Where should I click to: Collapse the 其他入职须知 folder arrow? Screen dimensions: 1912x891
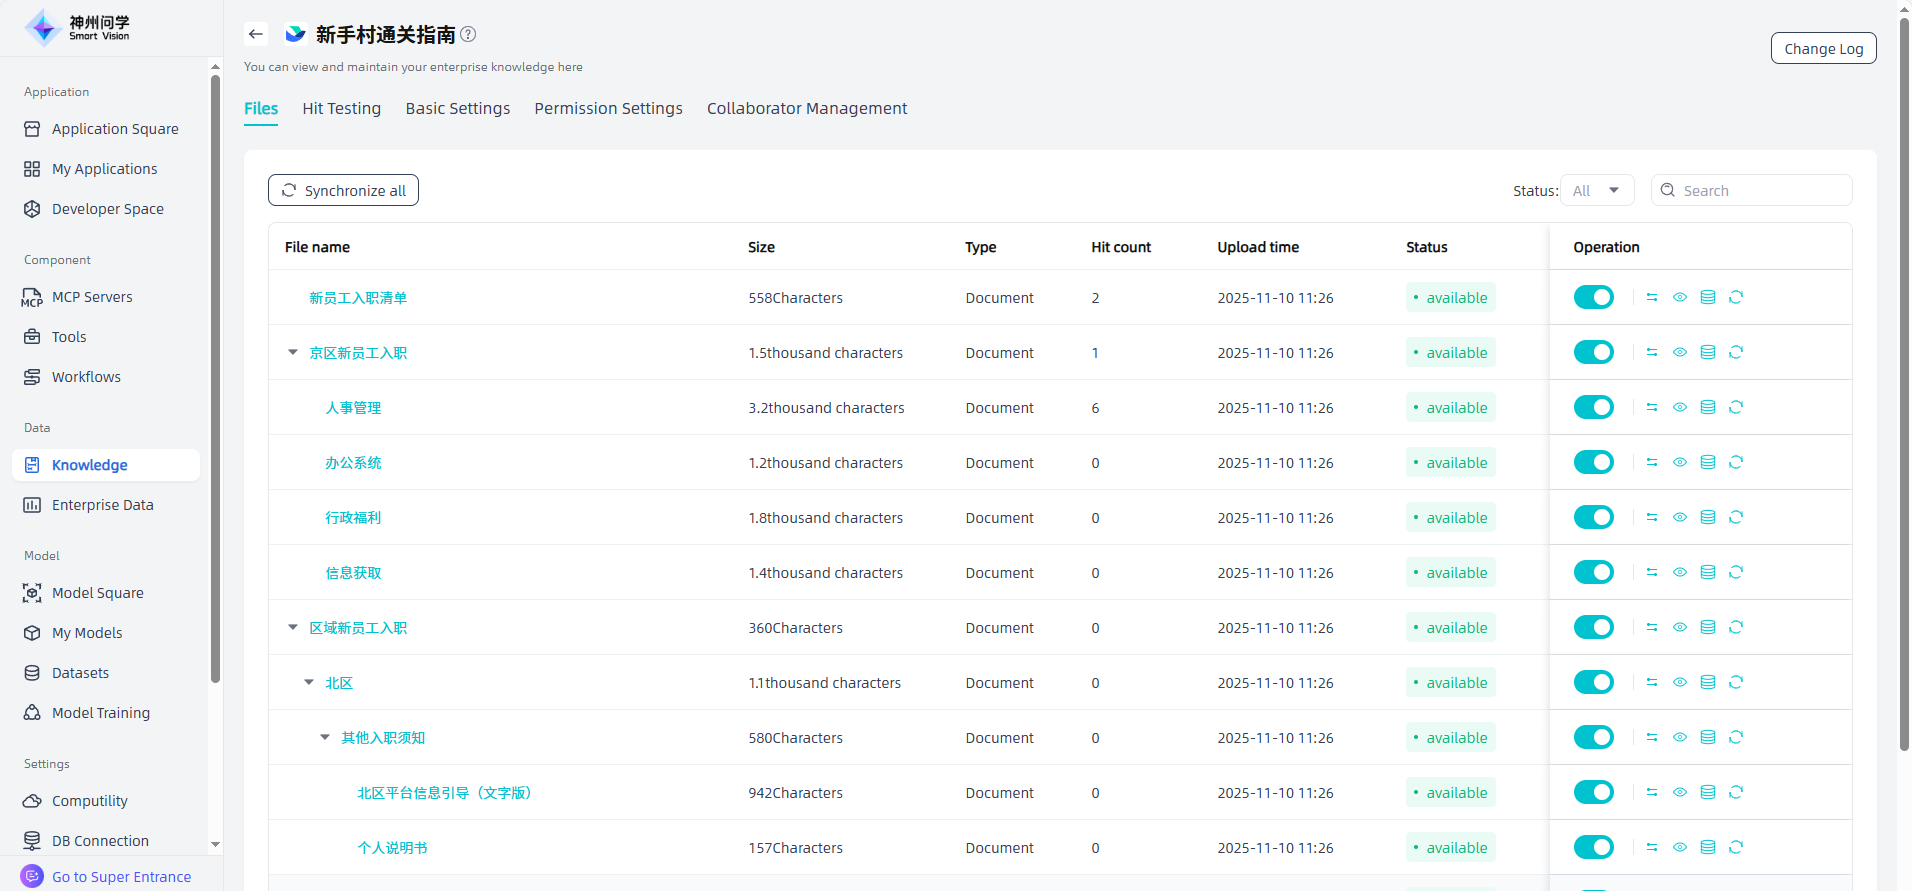(325, 737)
